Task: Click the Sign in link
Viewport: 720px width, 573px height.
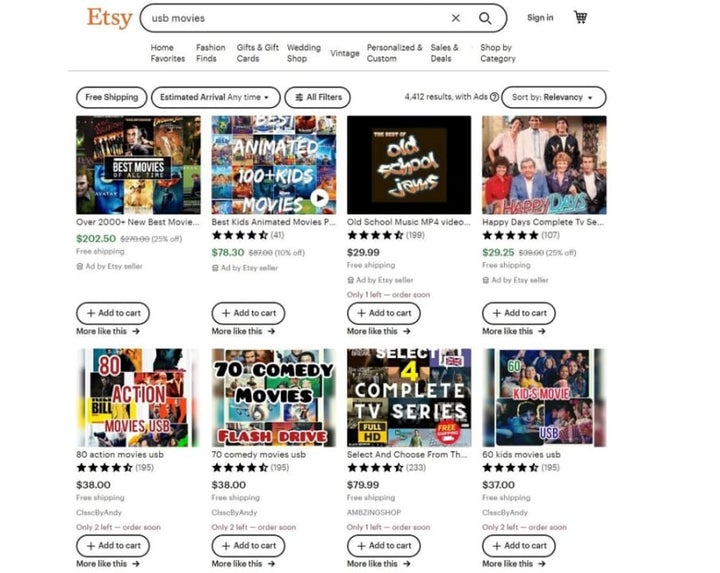Action: pos(540,18)
